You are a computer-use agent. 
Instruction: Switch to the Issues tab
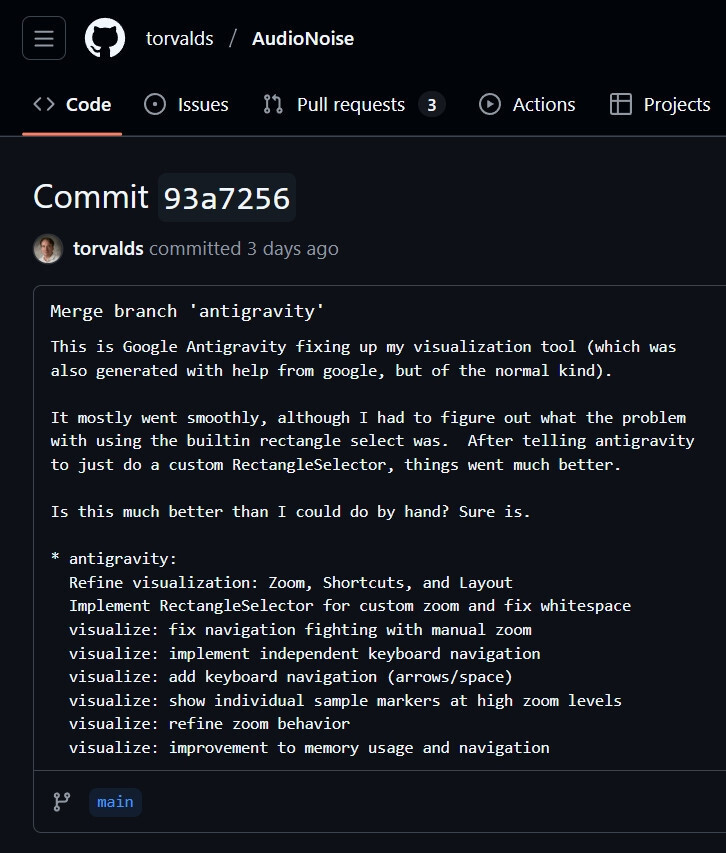[x=202, y=104]
